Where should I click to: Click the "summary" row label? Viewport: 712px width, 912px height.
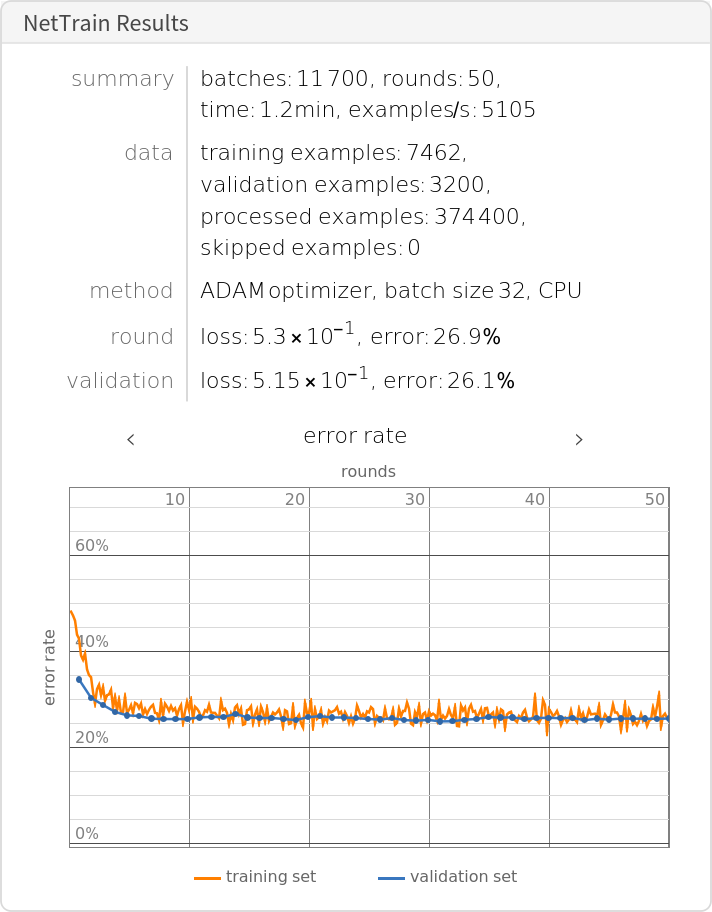[122, 79]
